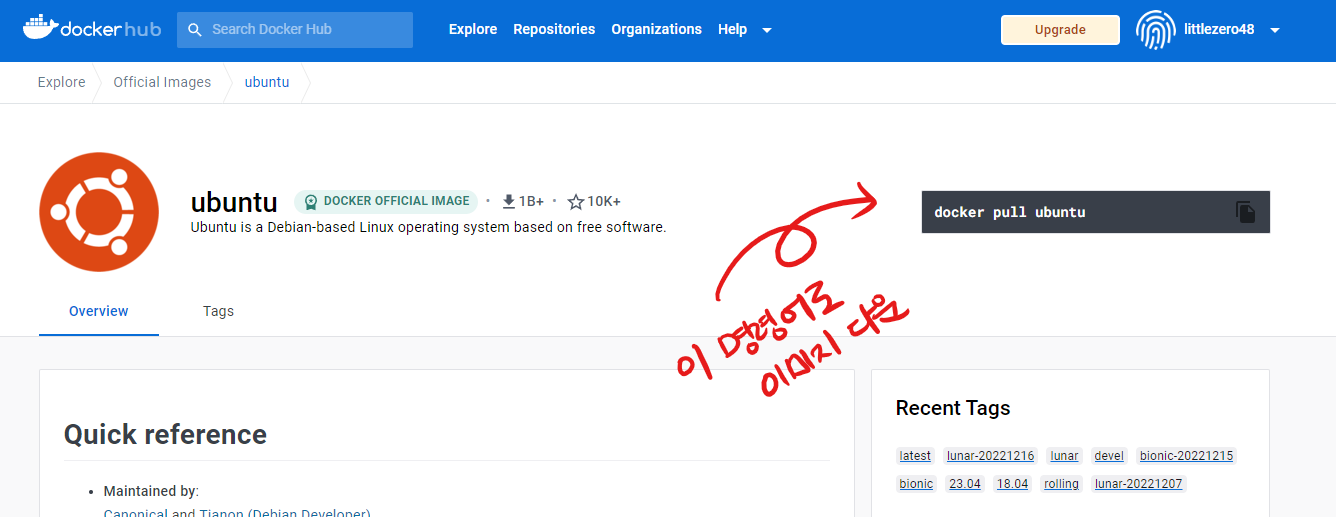This screenshot has height=517, width=1336.
Task: Select the bionic-20221215 tag
Action: 1187,456
